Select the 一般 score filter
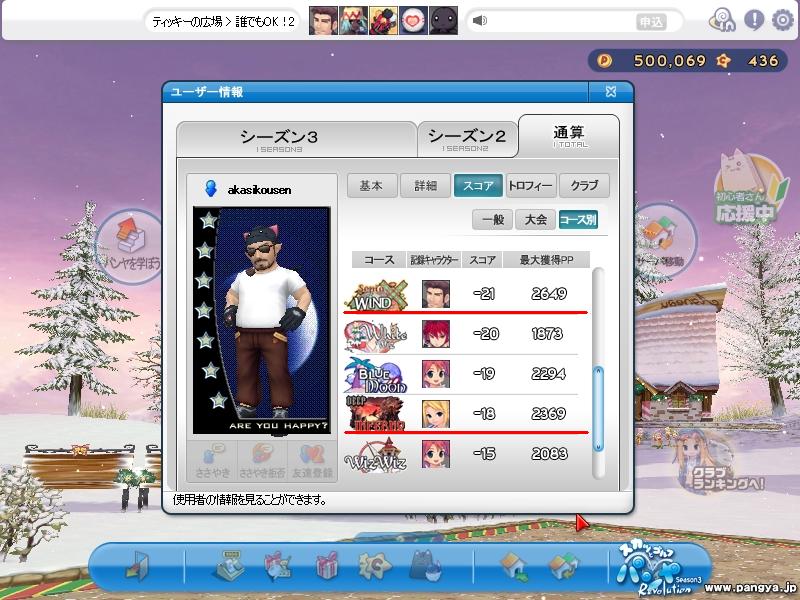This screenshot has height=600, width=800. coord(492,220)
